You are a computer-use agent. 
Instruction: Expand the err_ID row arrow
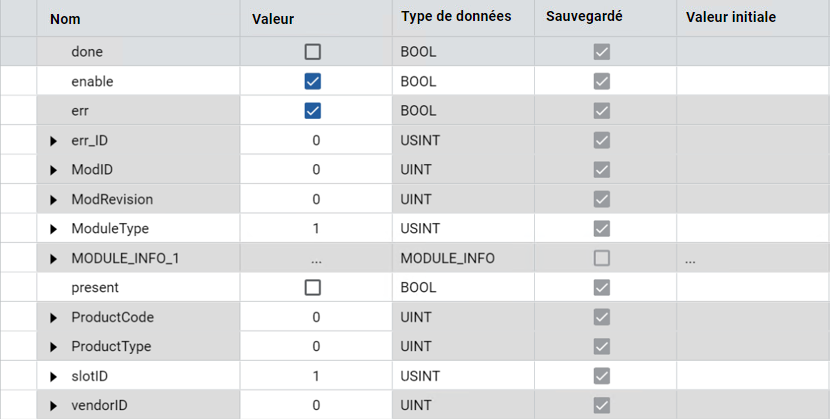(53, 141)
